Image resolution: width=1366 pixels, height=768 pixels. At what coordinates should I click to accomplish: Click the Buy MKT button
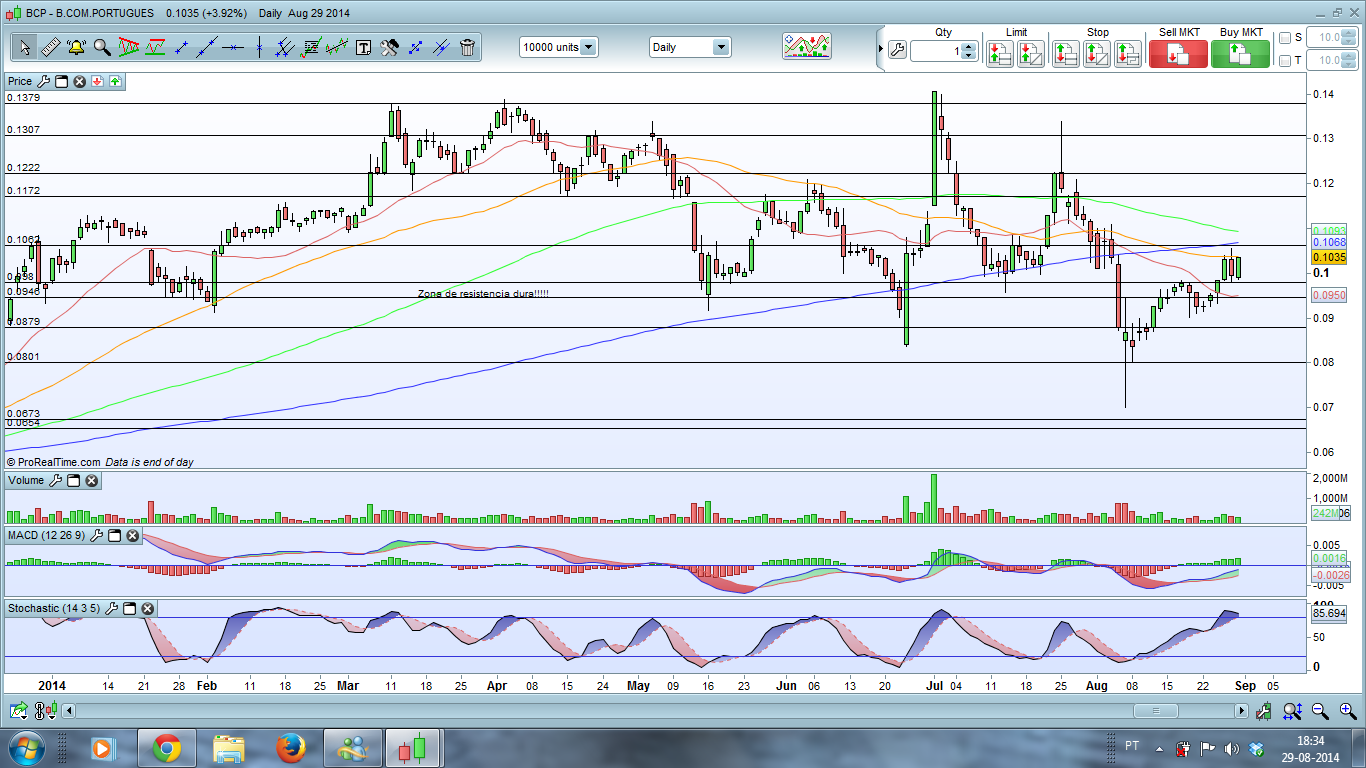coord(1240,54)
